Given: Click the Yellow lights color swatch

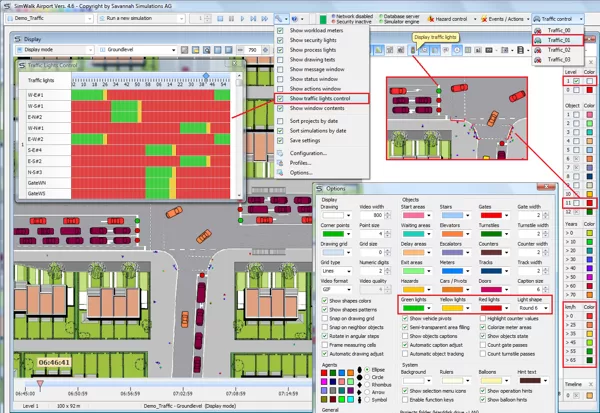Looking at the screenshot, I should tap(452, 308).
